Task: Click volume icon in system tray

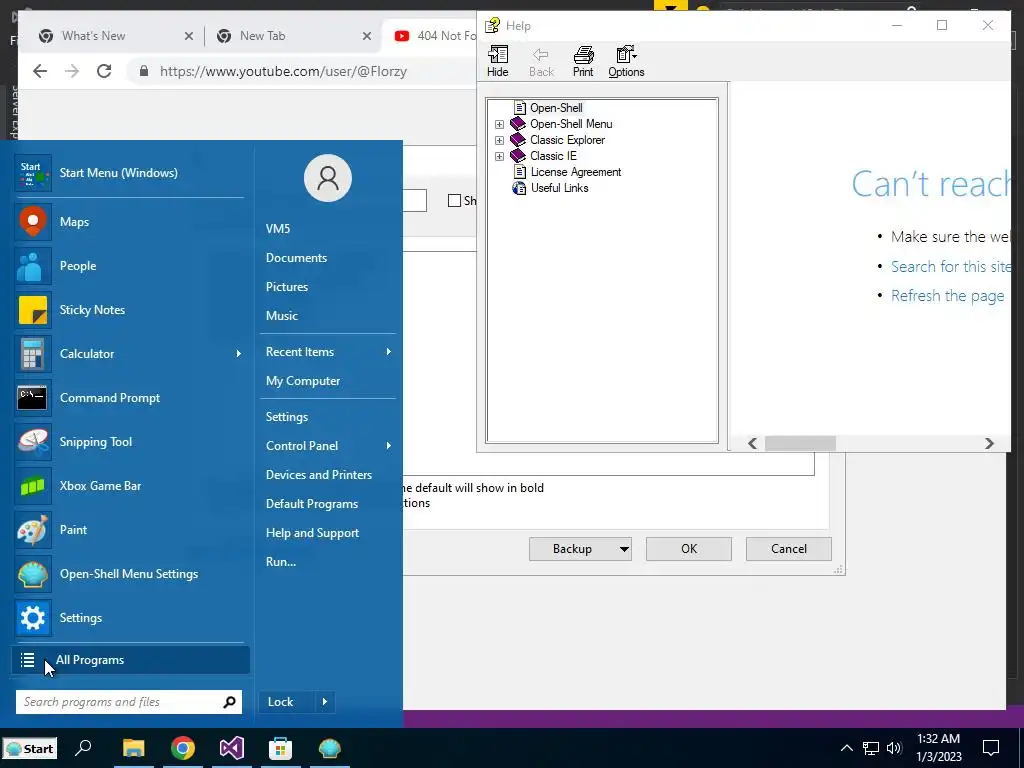Action: point(895,748)
